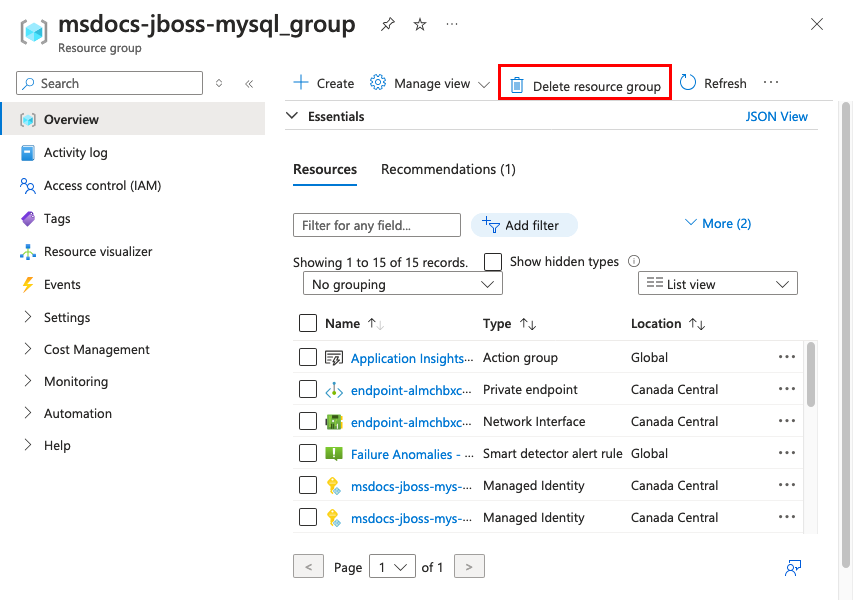This screenshot has width=853, height=600.
Task: Open Tags from the sidebar
Action: 57,219
